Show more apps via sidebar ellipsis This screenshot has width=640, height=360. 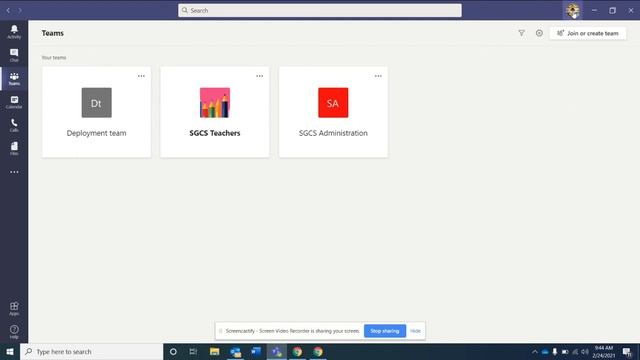(x=14, y=172)
